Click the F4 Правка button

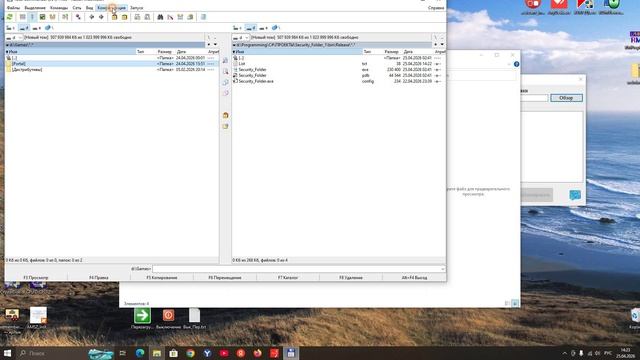click(x=99, y=278)
